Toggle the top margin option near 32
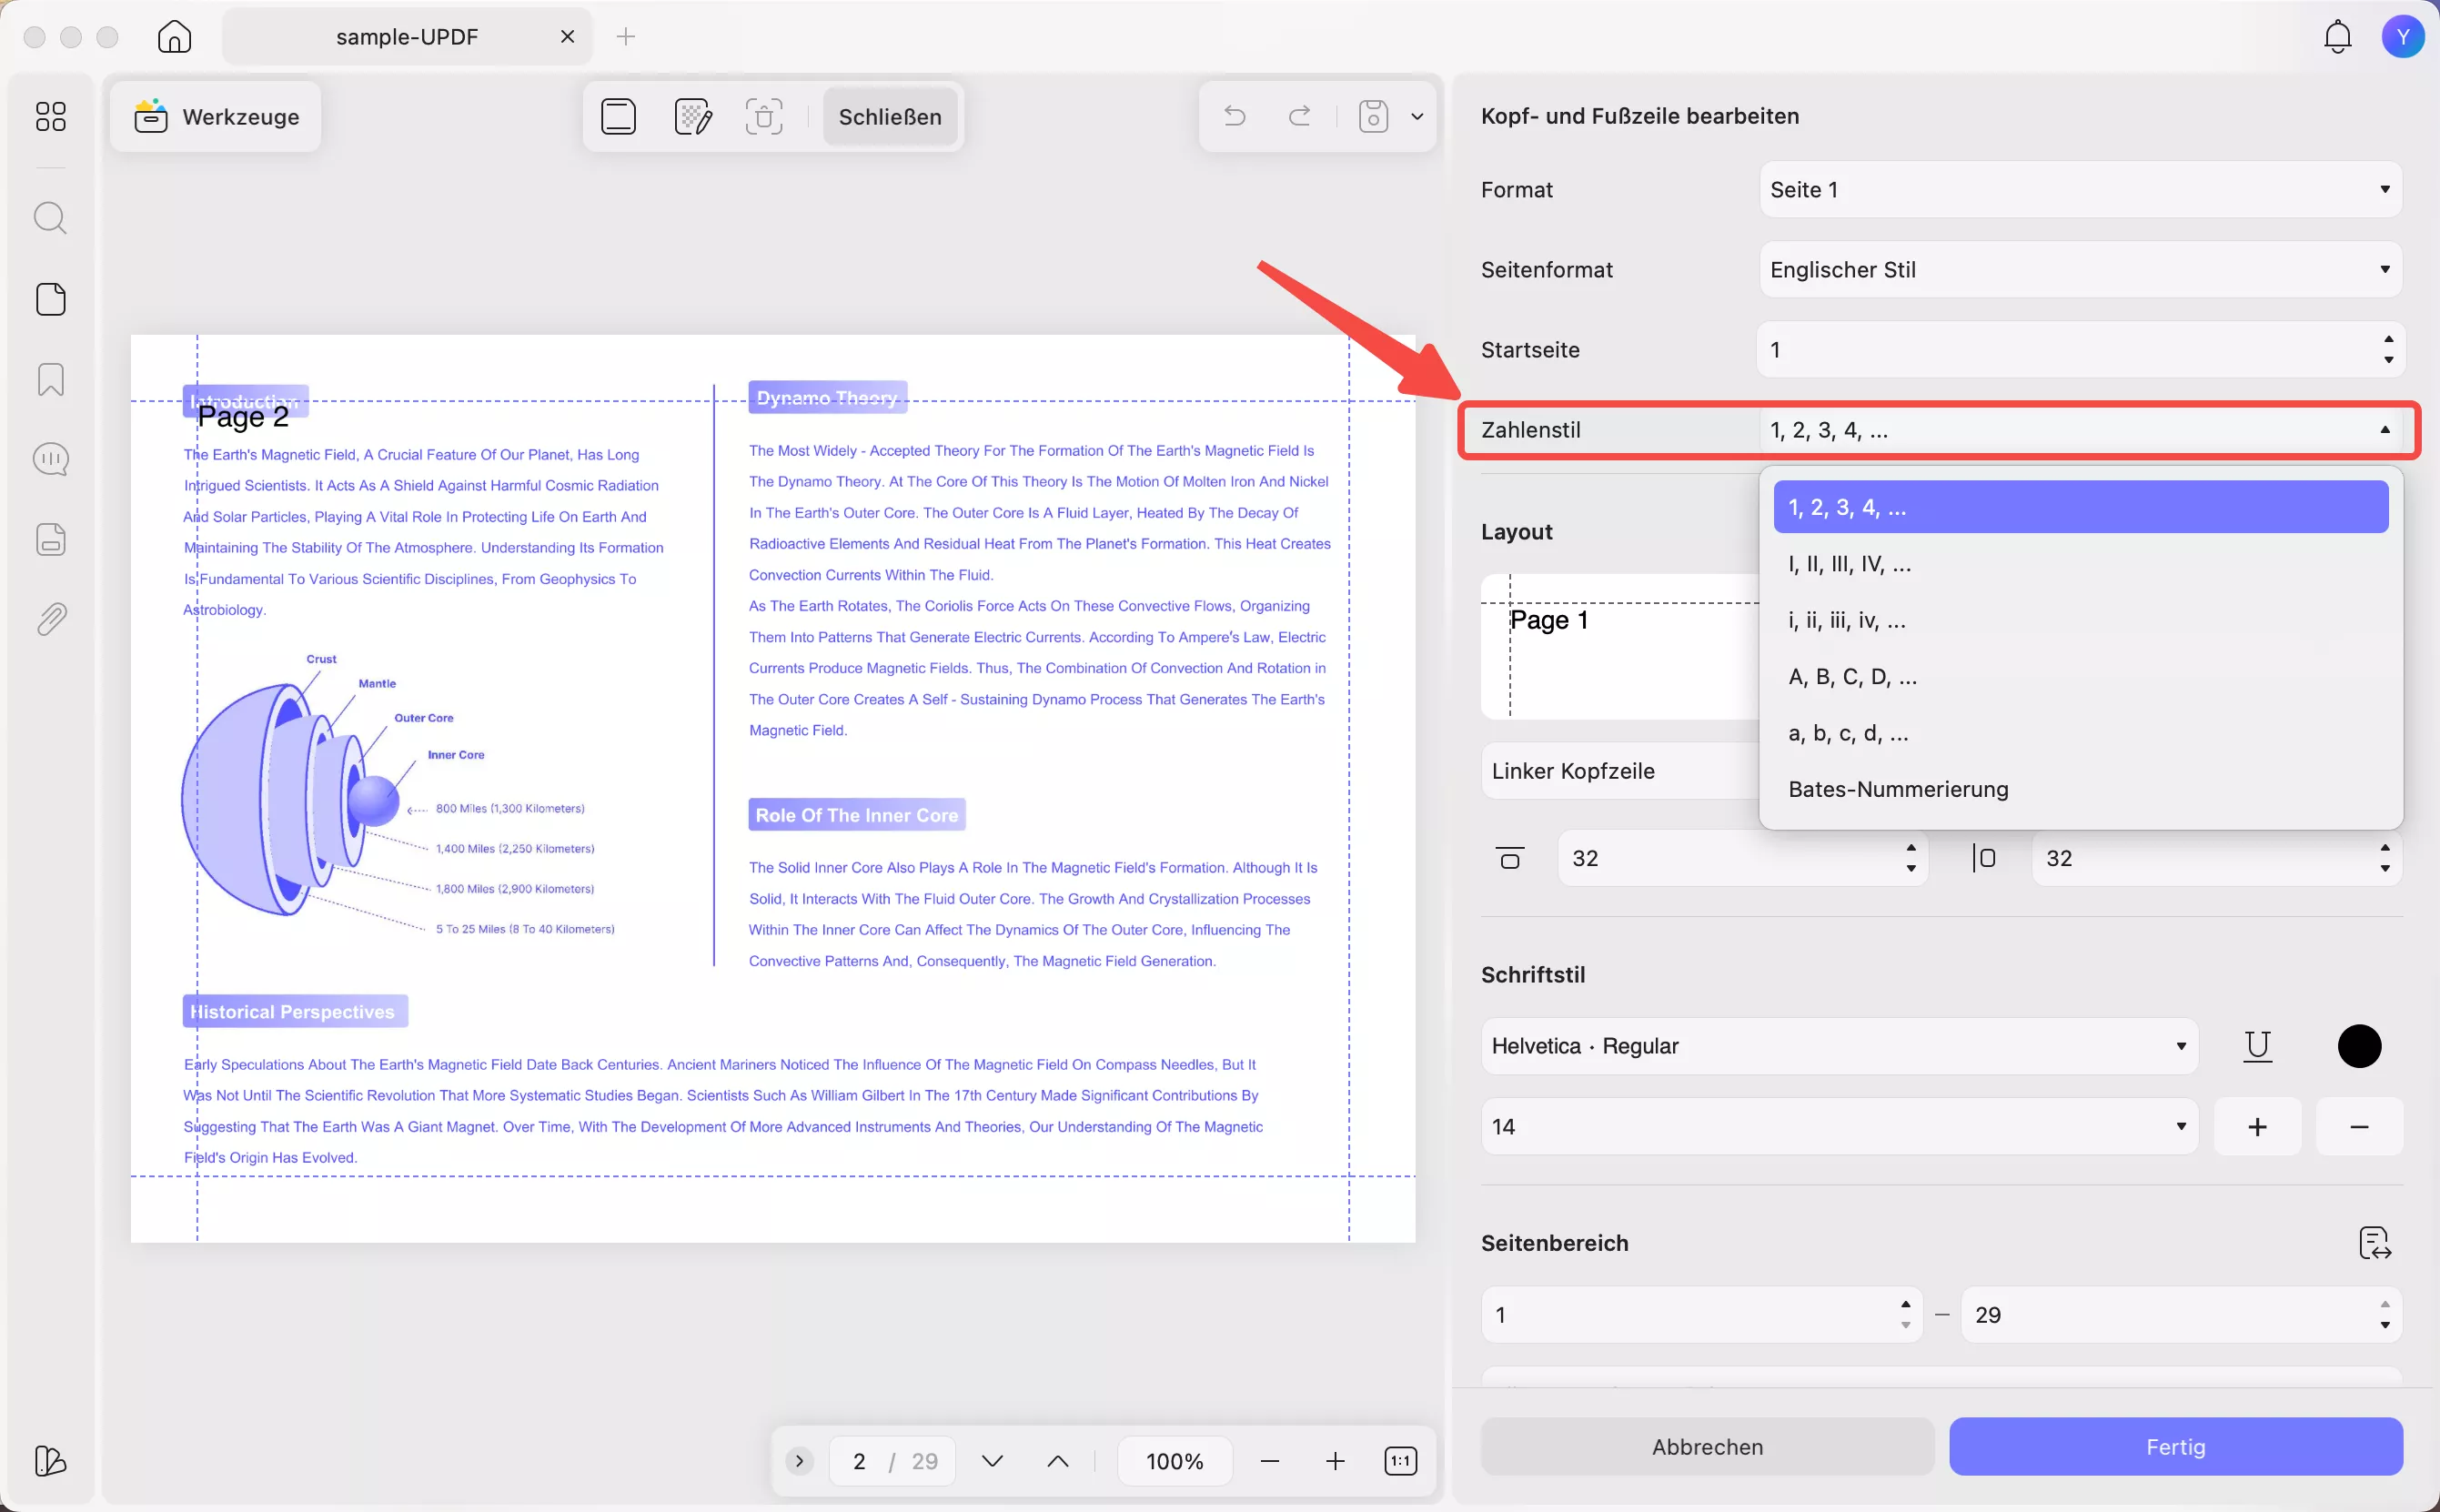The width and height of the screenshot is (2440, 1512). pos(1509,857)
